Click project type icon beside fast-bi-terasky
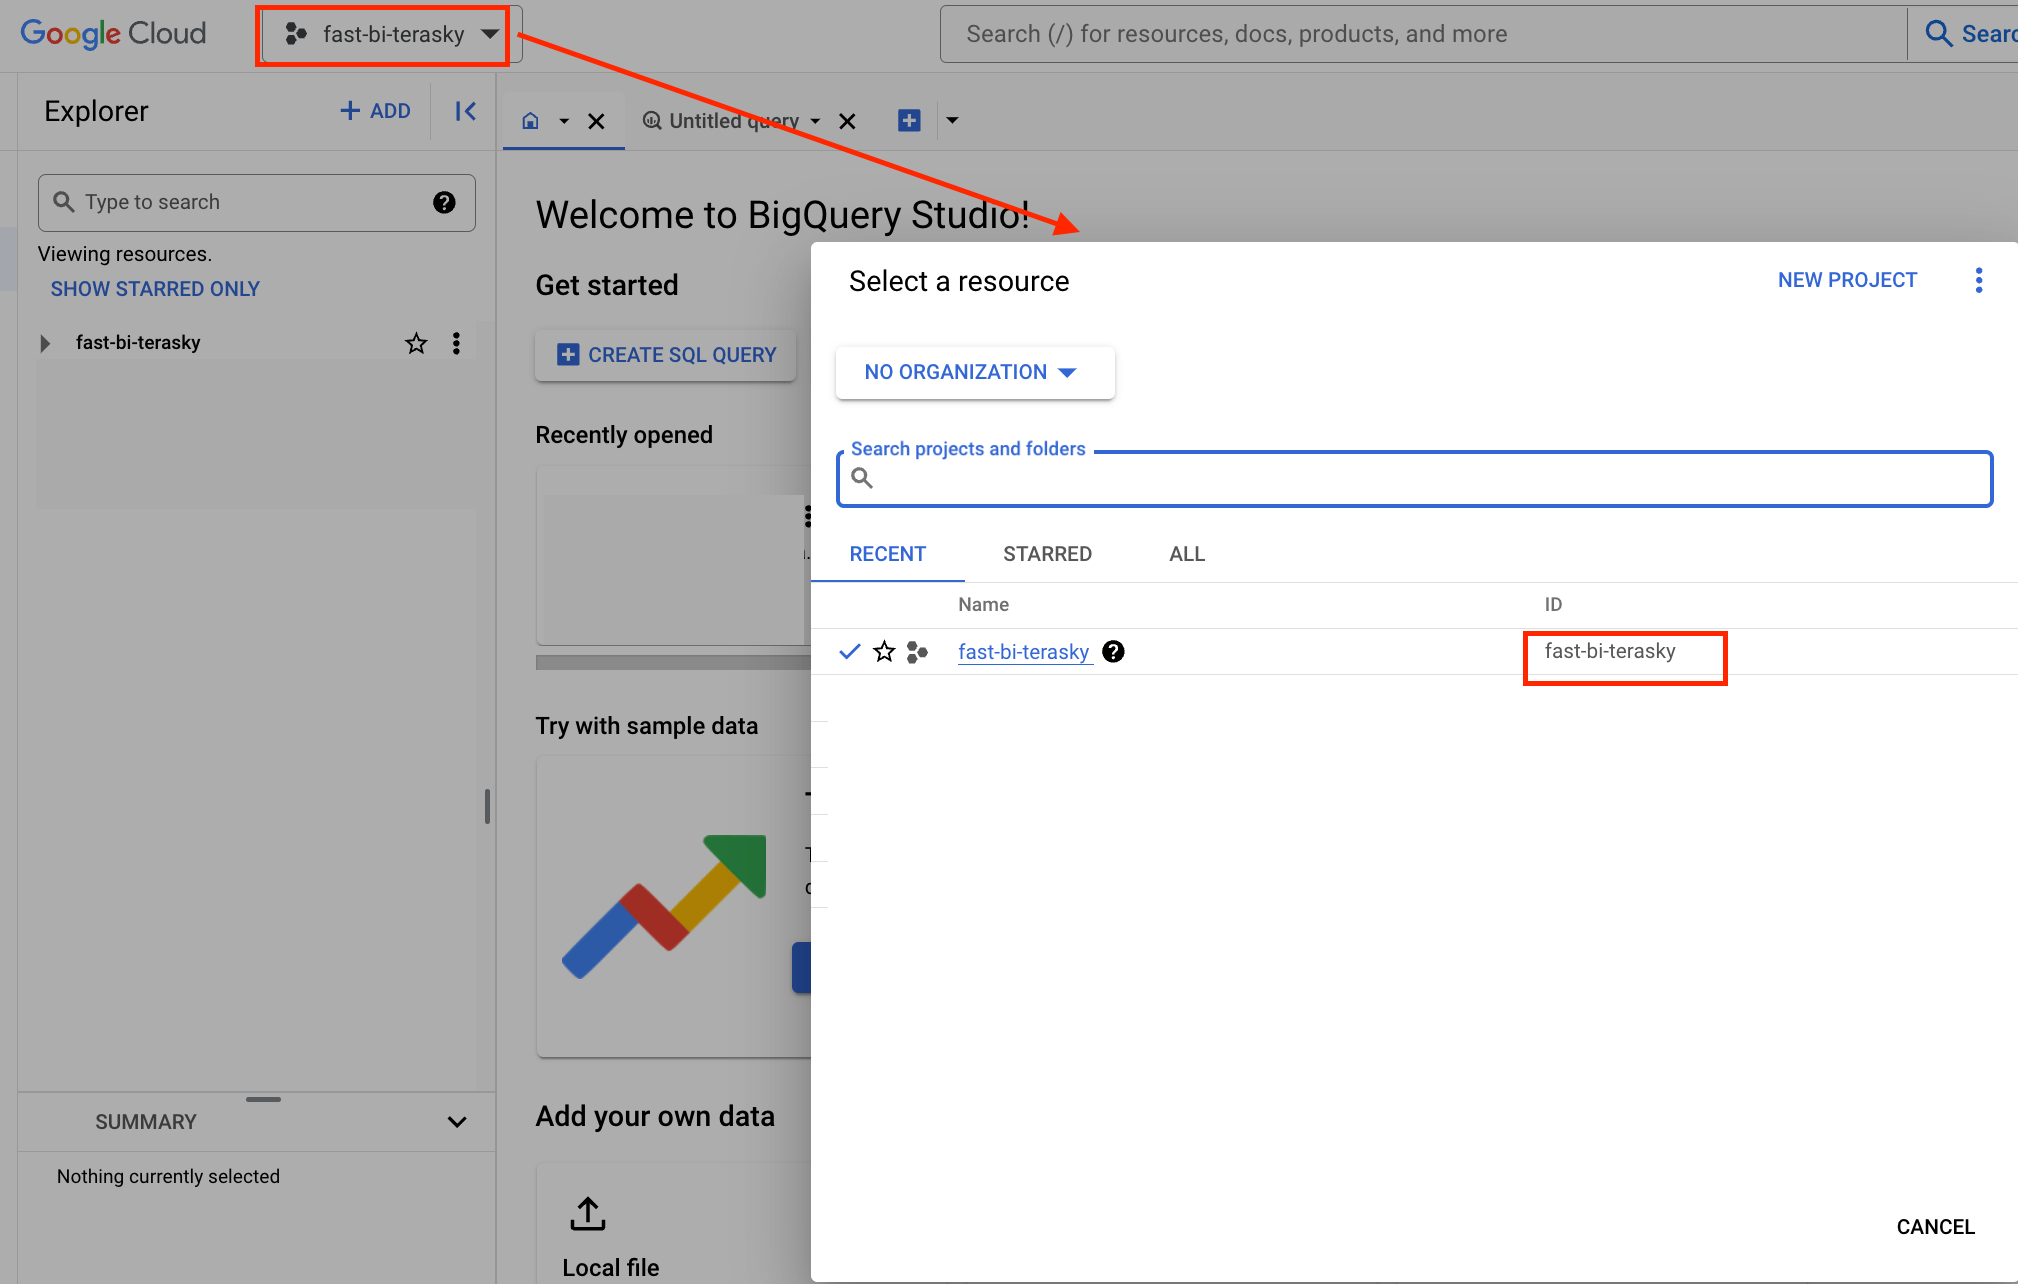 tap(917, 652)
